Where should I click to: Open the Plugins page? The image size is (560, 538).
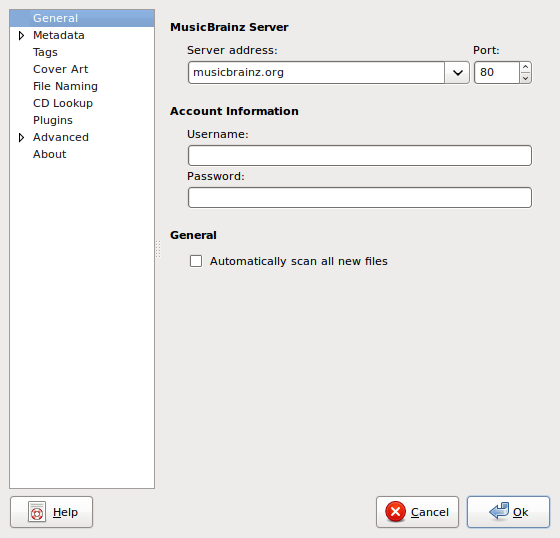(x=53, y=120)
